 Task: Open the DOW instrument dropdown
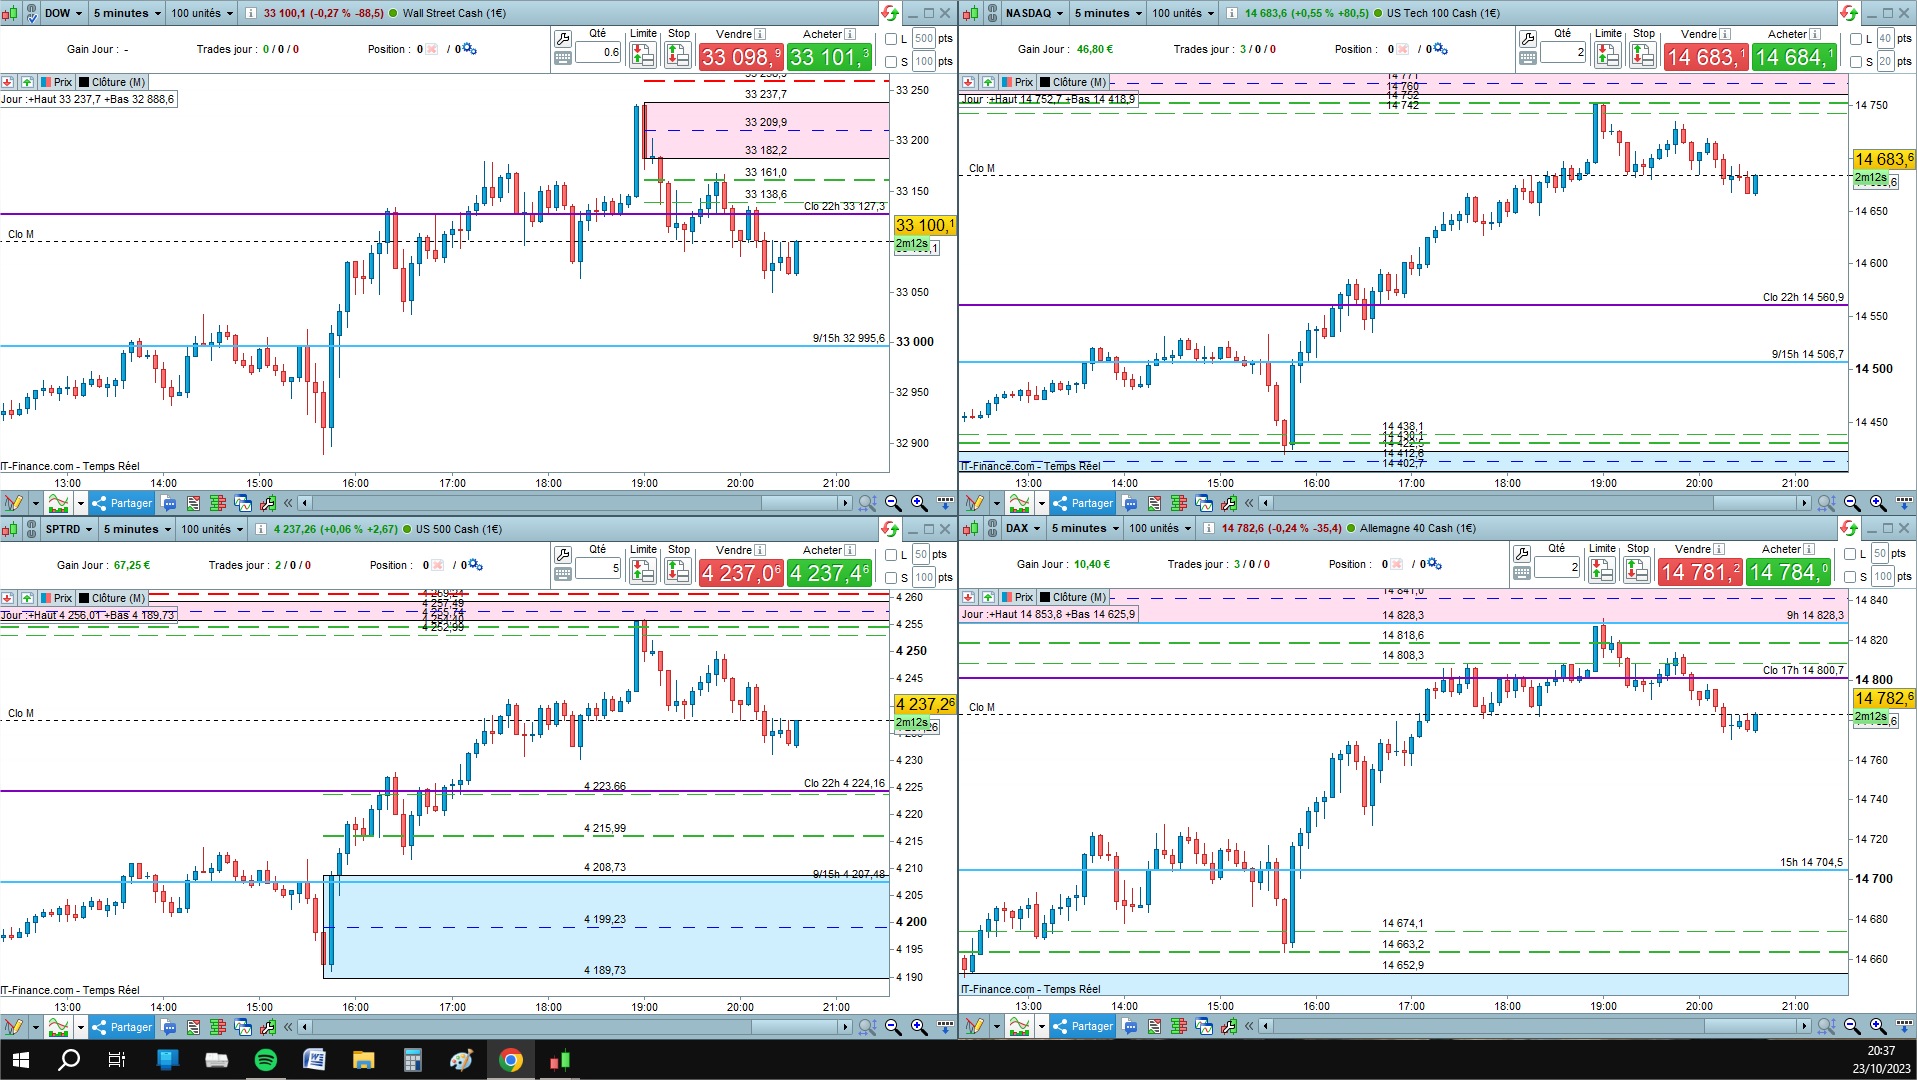coord(63,13)
